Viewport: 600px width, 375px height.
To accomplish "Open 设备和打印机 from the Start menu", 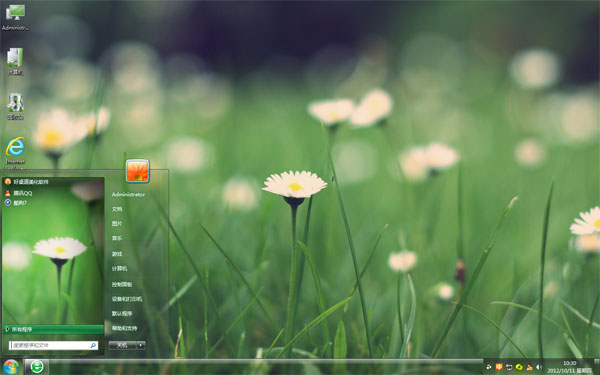I will coord(127,298).
